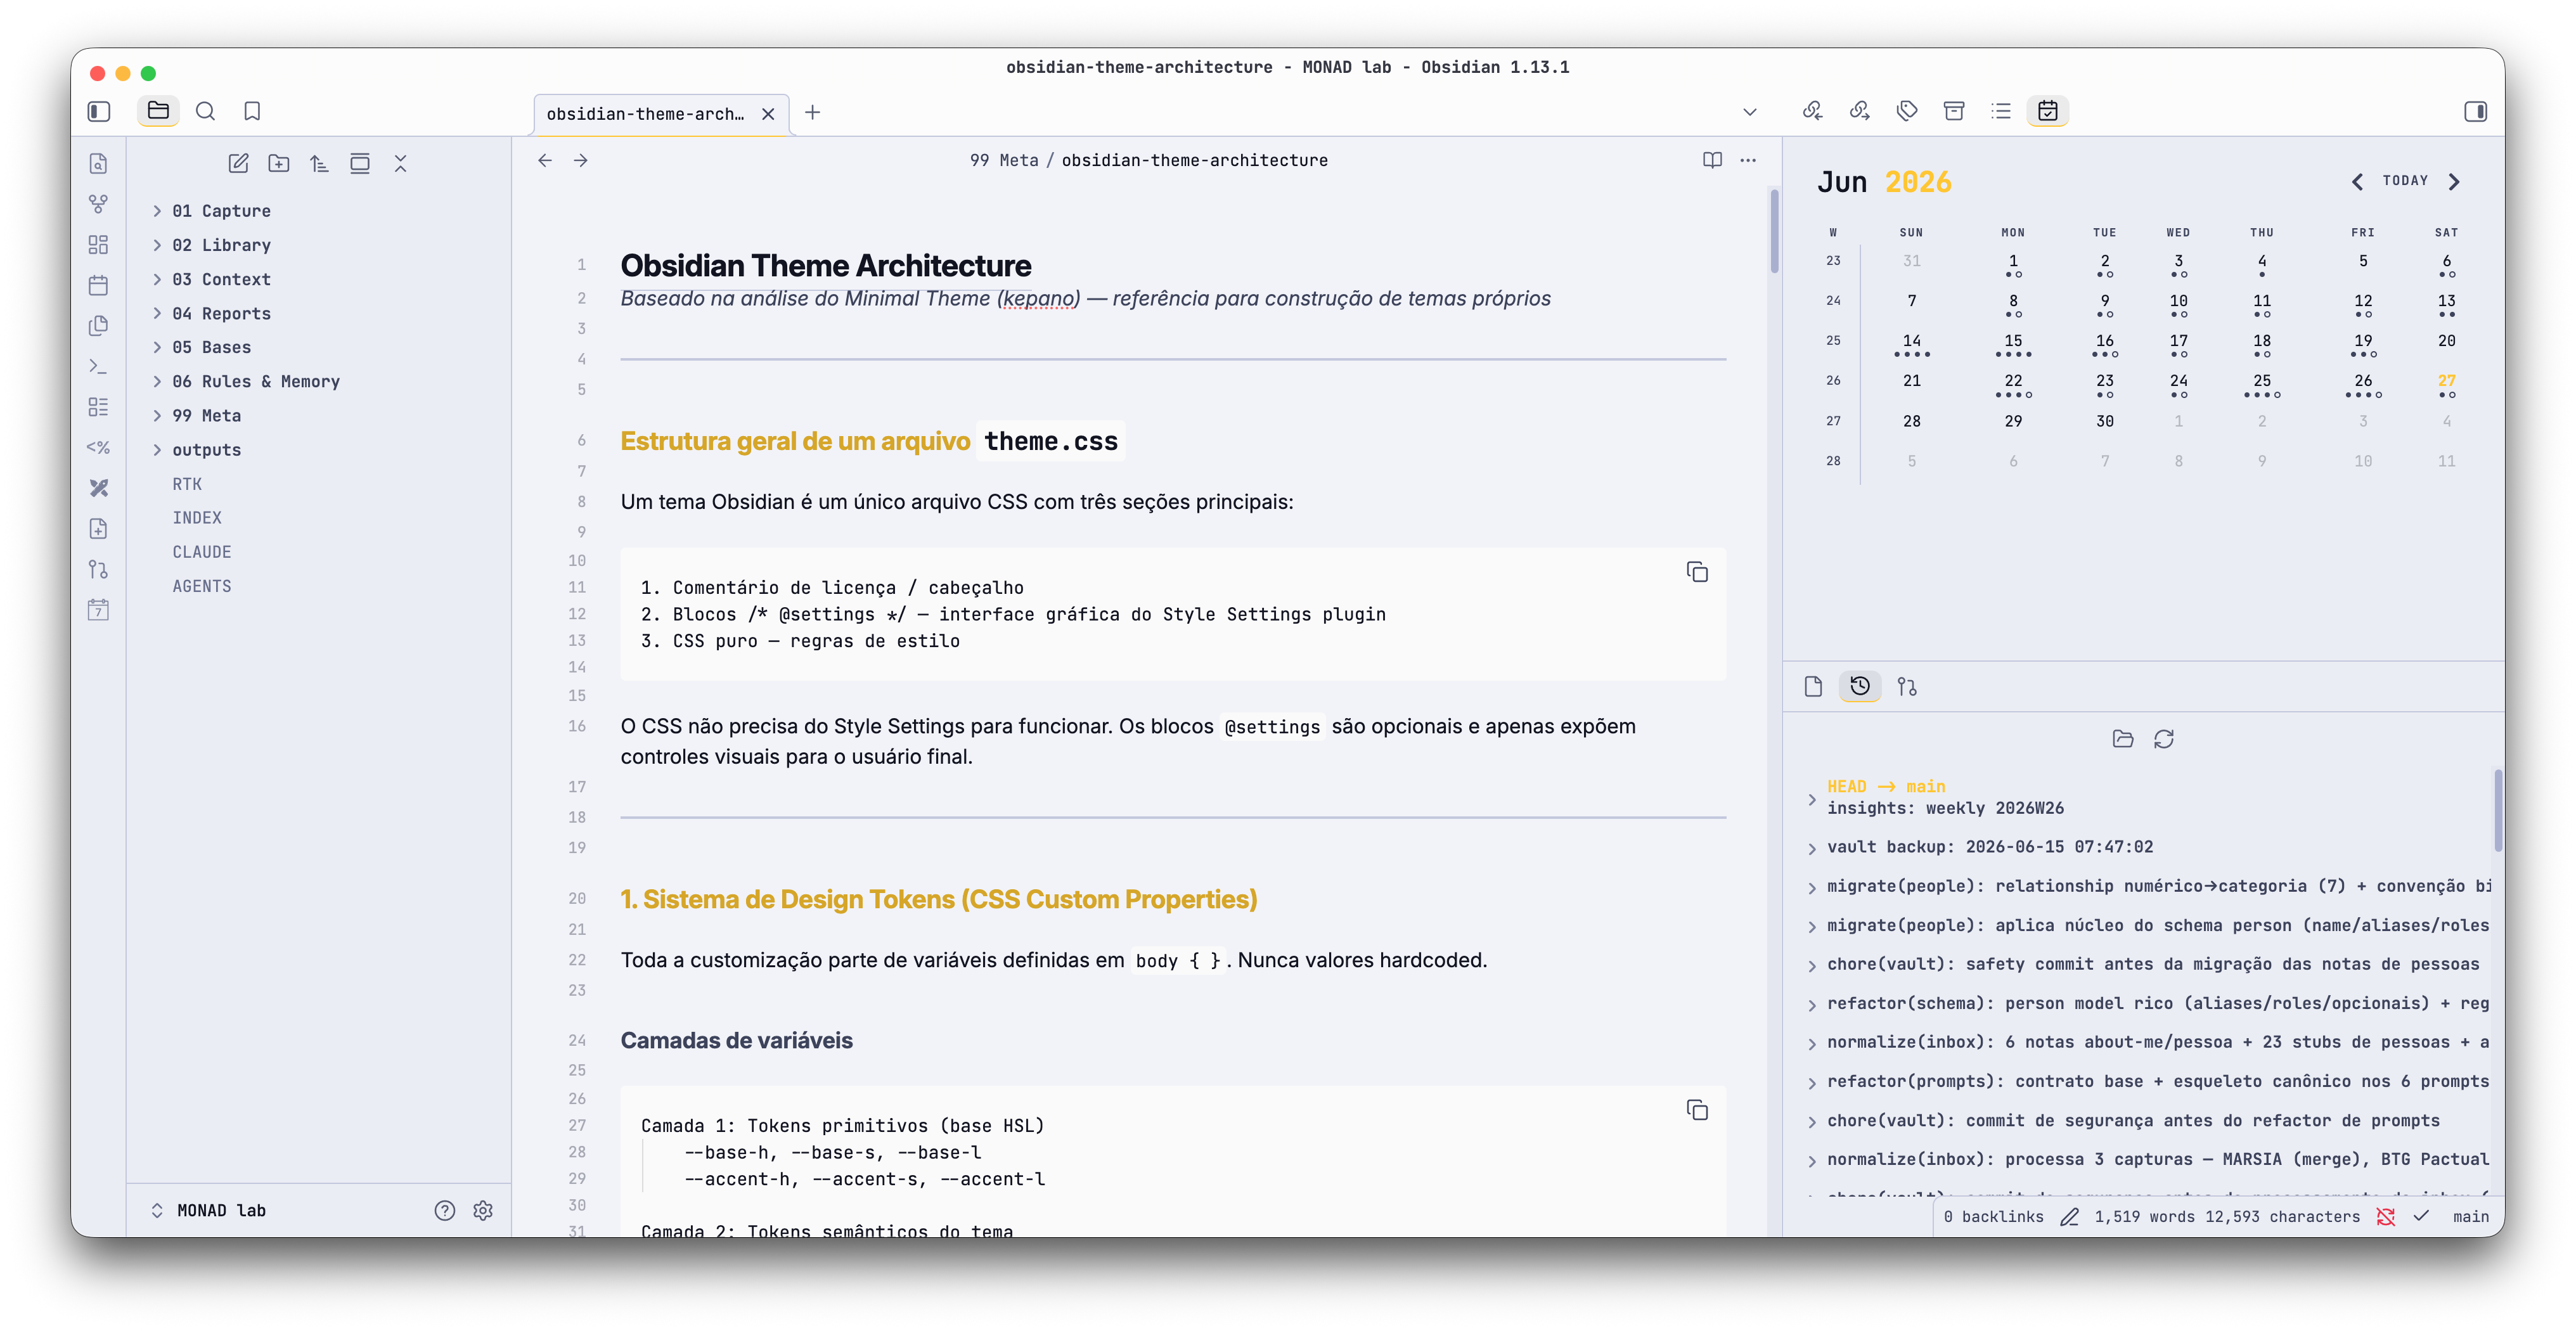
Task: Create a new note
Action: tap(238, 163)
